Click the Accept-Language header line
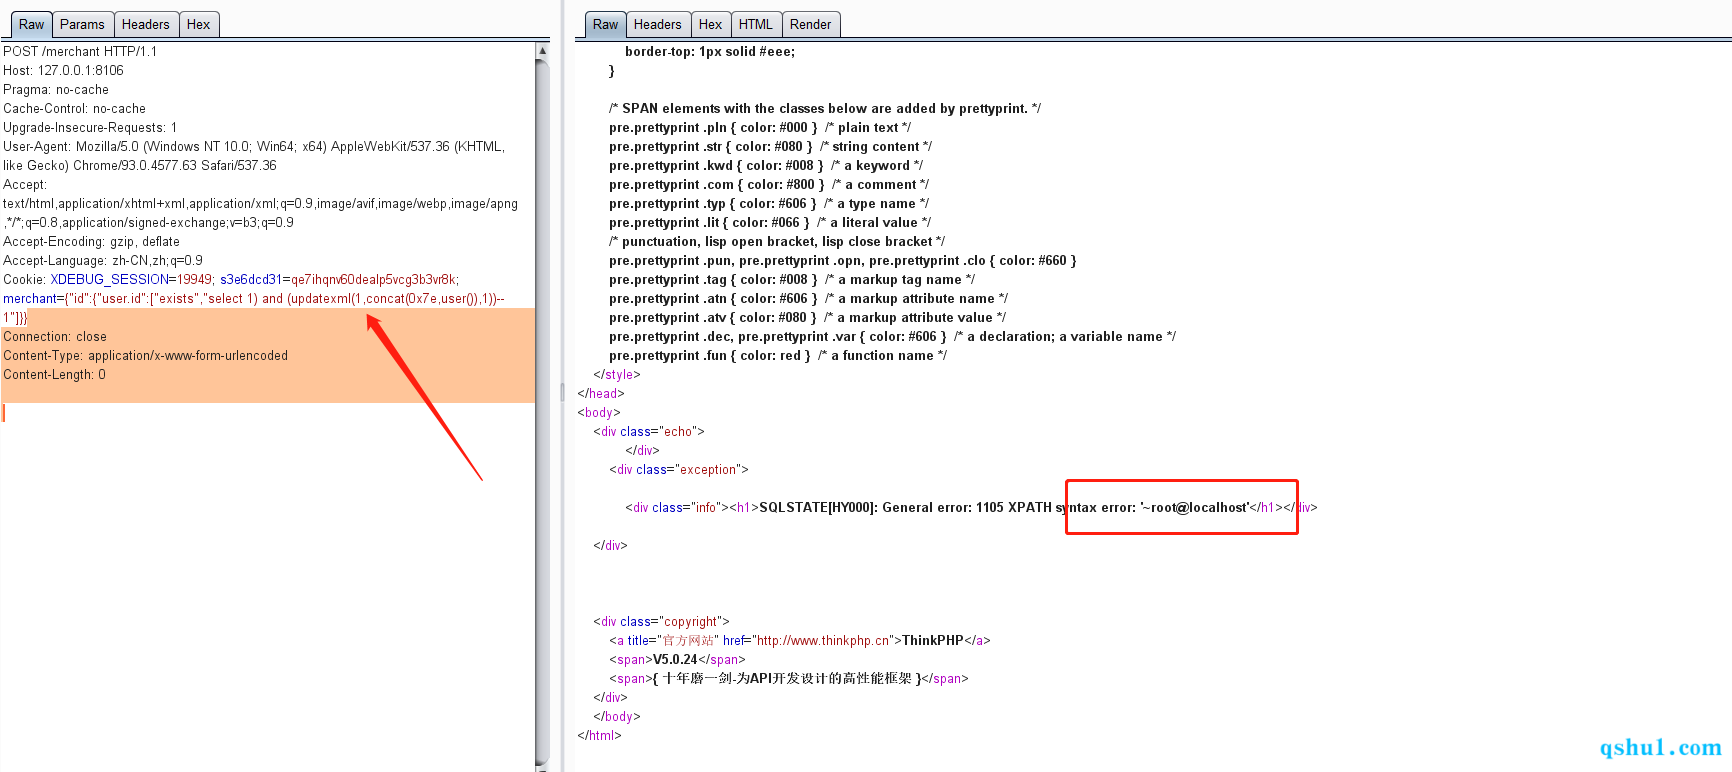The height and width of the screenshot is (772, 1732). point(103,260)
